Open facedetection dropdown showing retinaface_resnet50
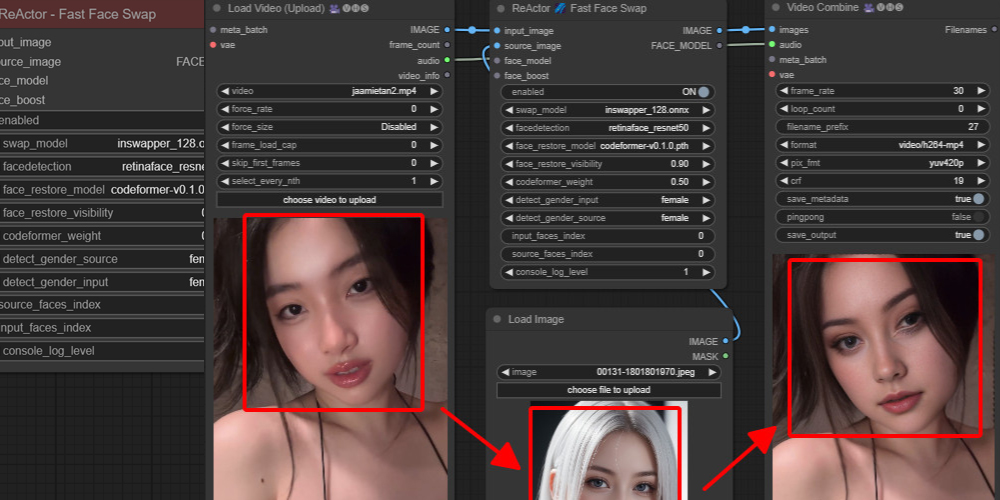Screen dimensions: 1000x500 pos(607,128)
